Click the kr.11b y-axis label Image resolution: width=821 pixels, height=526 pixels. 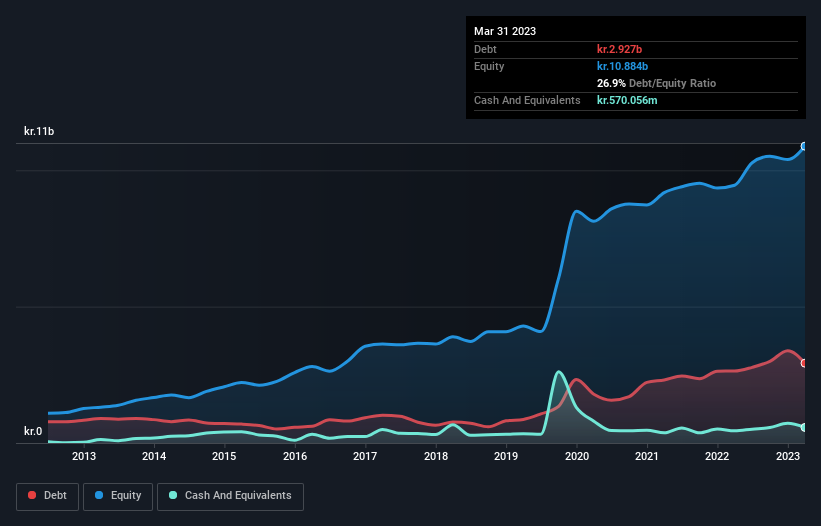click(39, 131)
